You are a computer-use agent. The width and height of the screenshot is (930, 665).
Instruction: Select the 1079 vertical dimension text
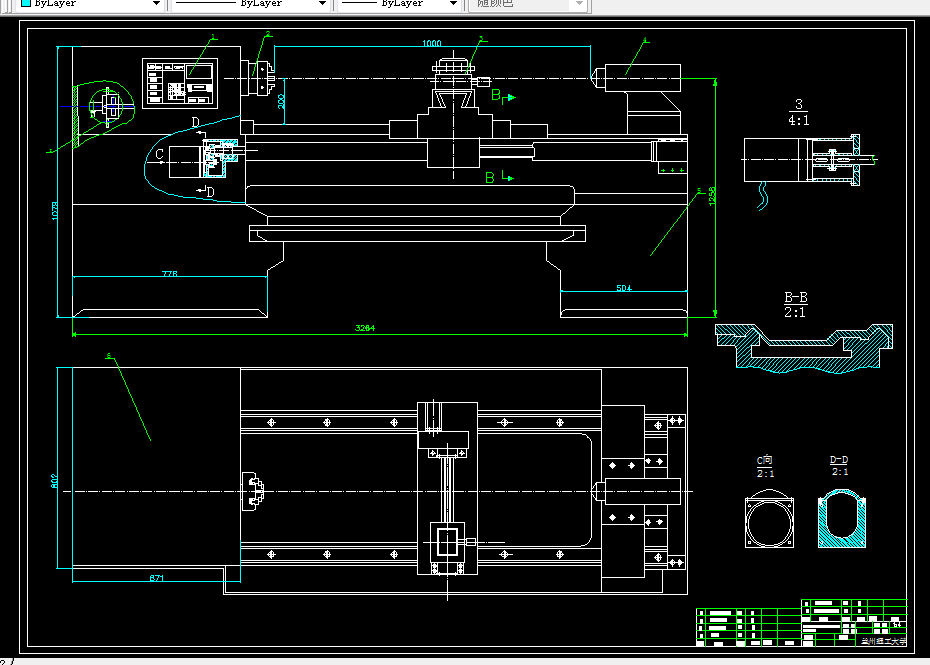pyautogui.click(x=55, y=210)
